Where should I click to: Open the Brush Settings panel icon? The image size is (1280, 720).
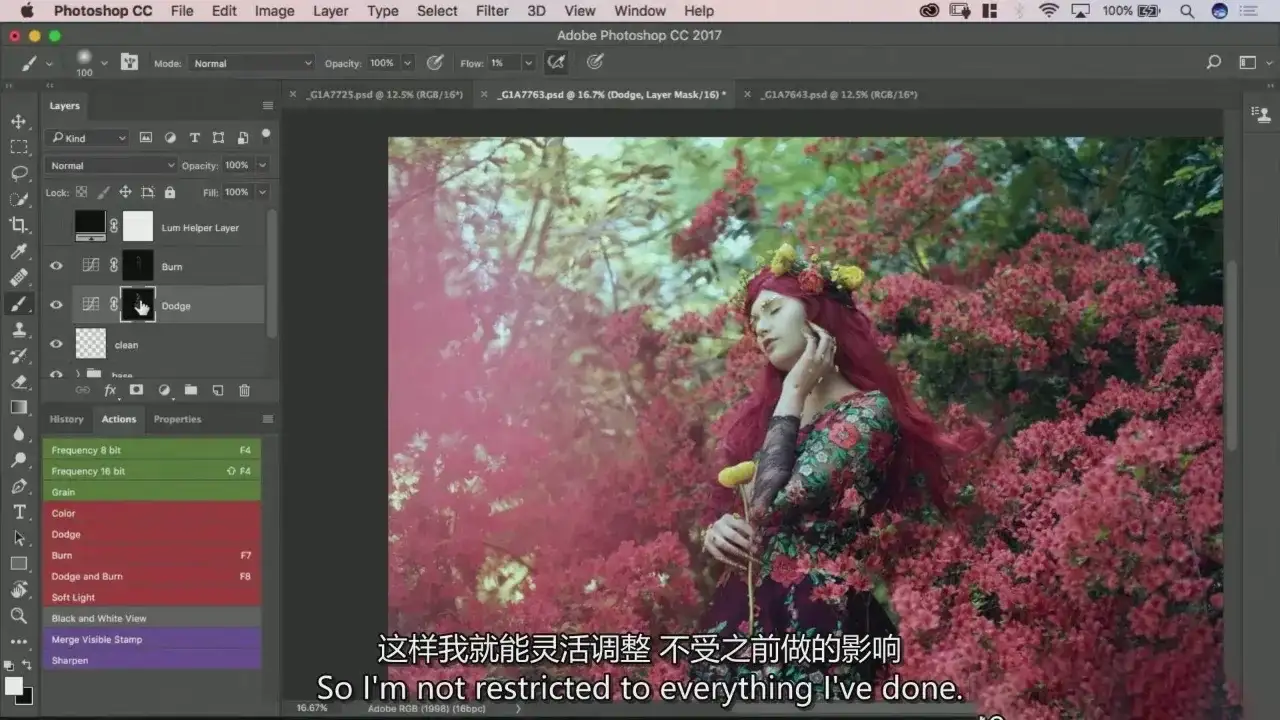click(129, 62)
